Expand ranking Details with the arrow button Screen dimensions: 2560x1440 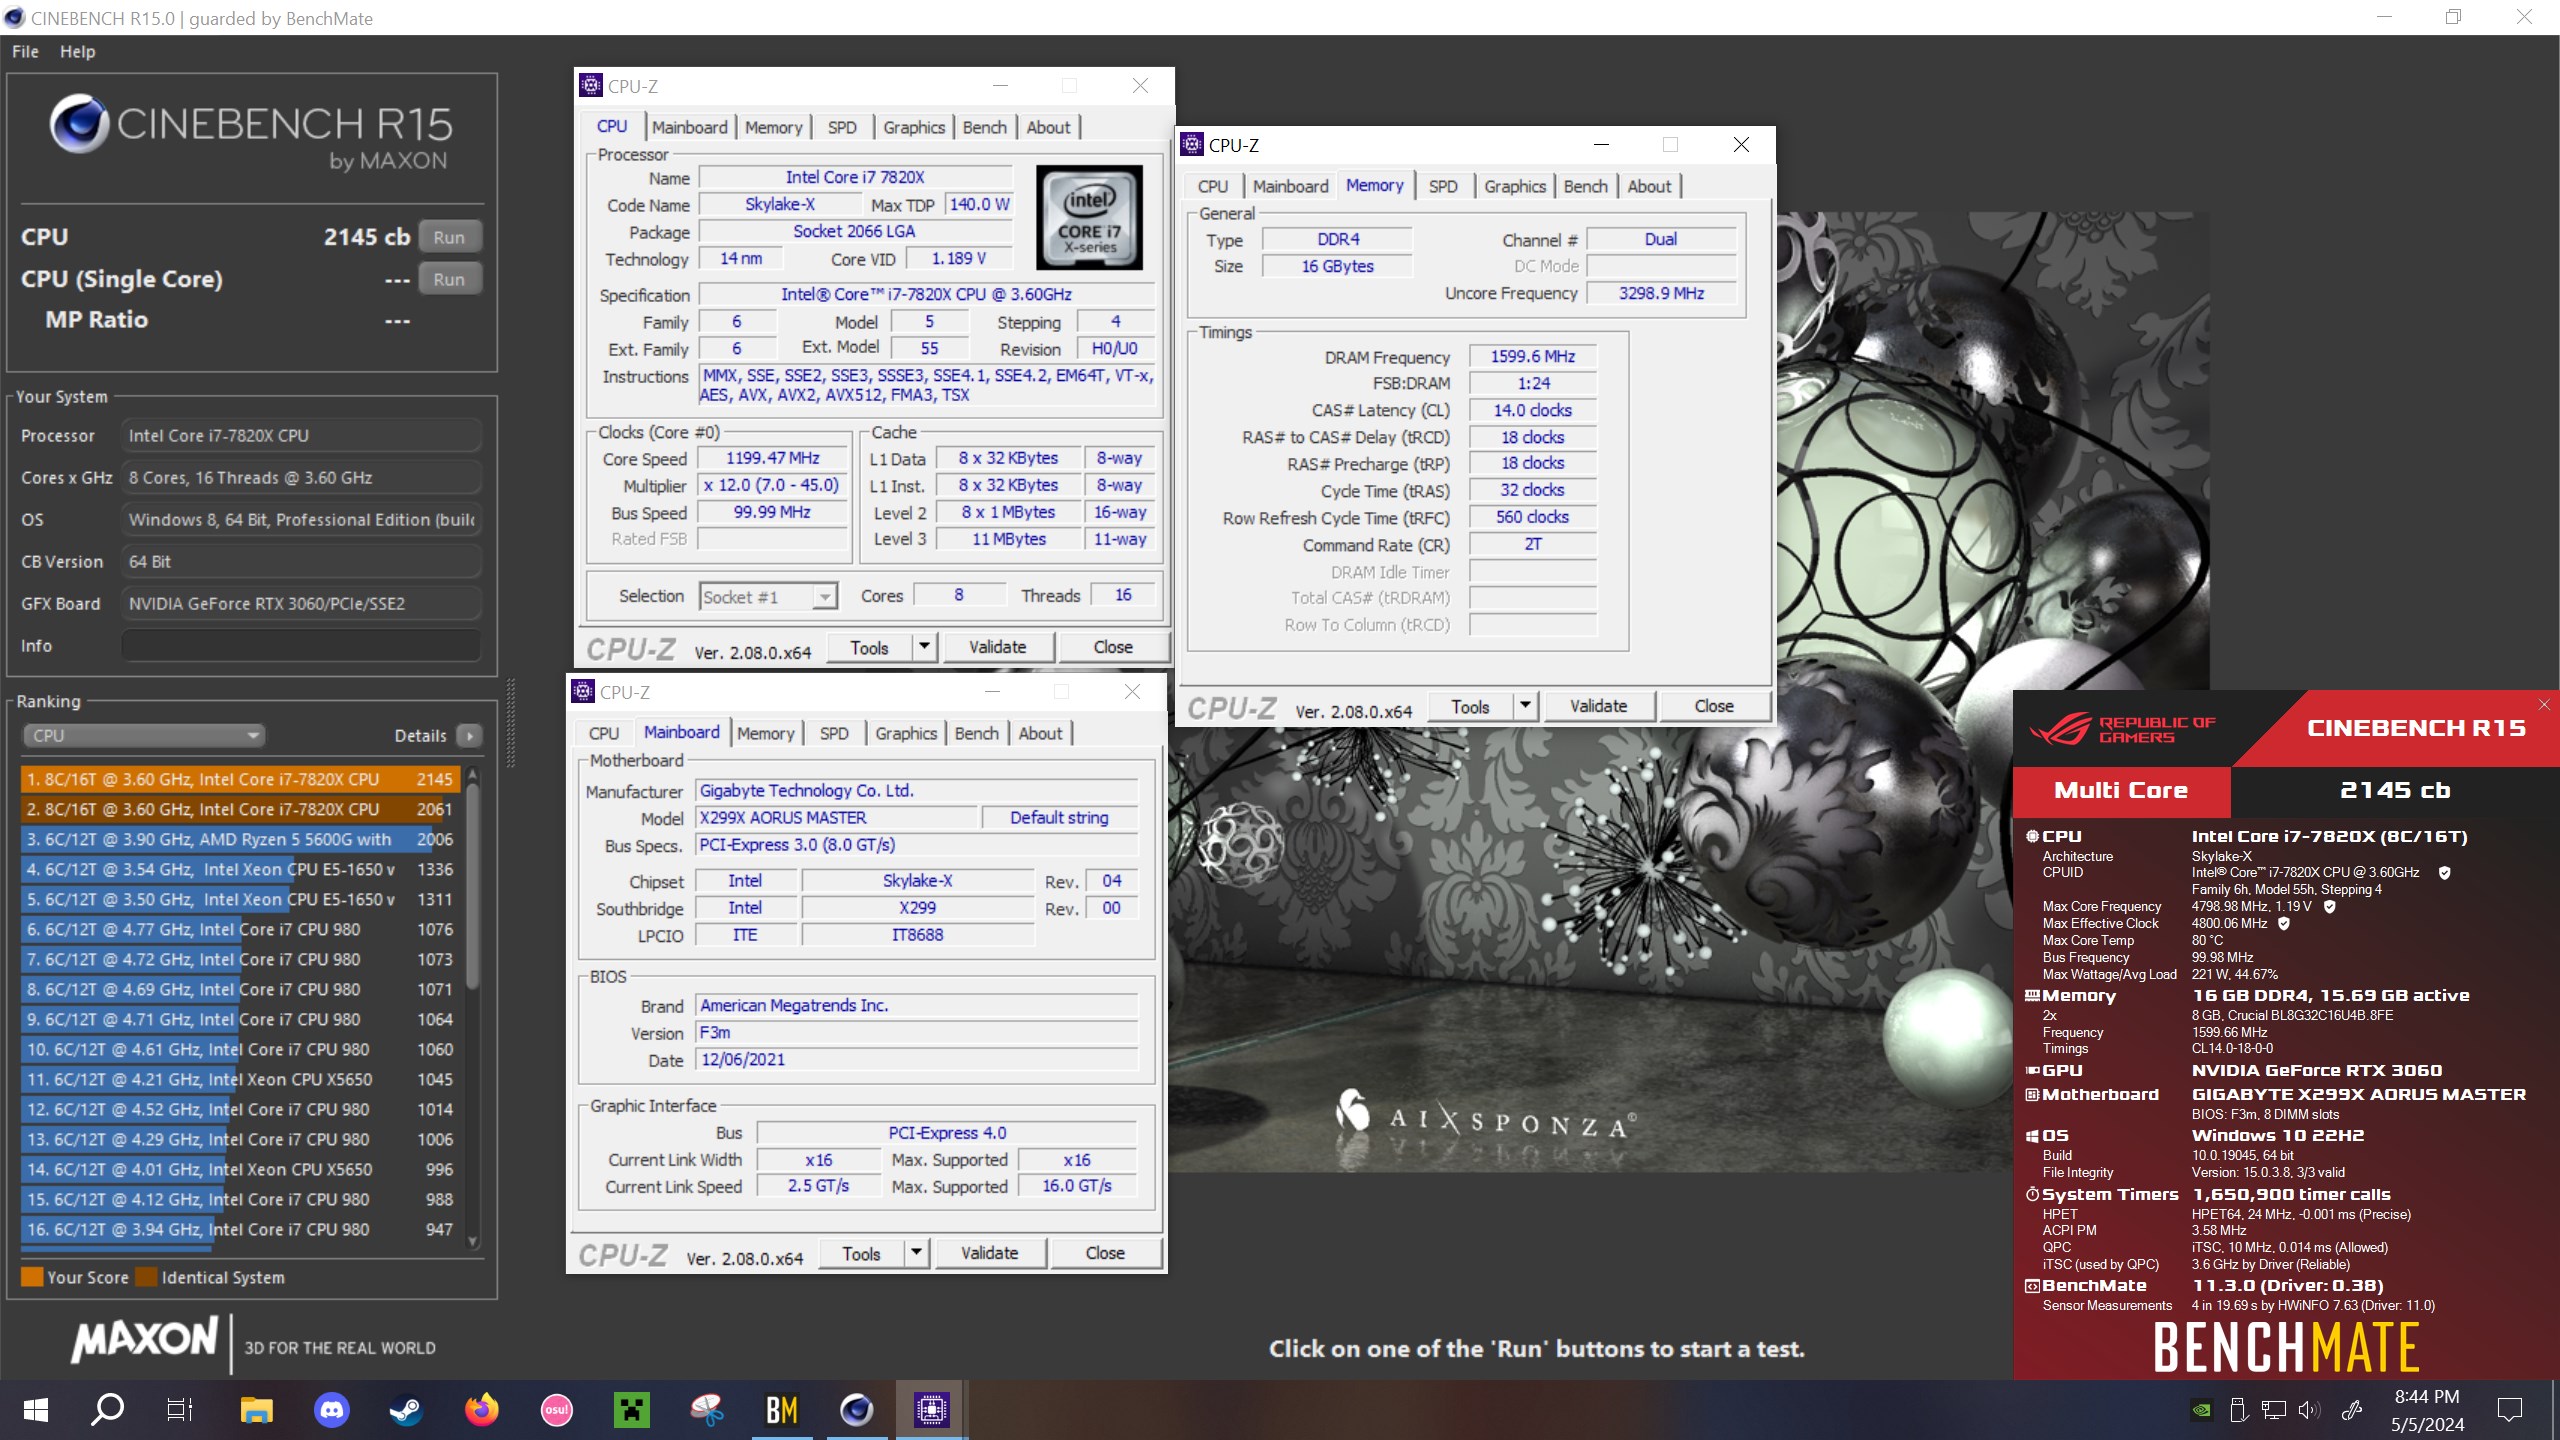click(469, 735)
